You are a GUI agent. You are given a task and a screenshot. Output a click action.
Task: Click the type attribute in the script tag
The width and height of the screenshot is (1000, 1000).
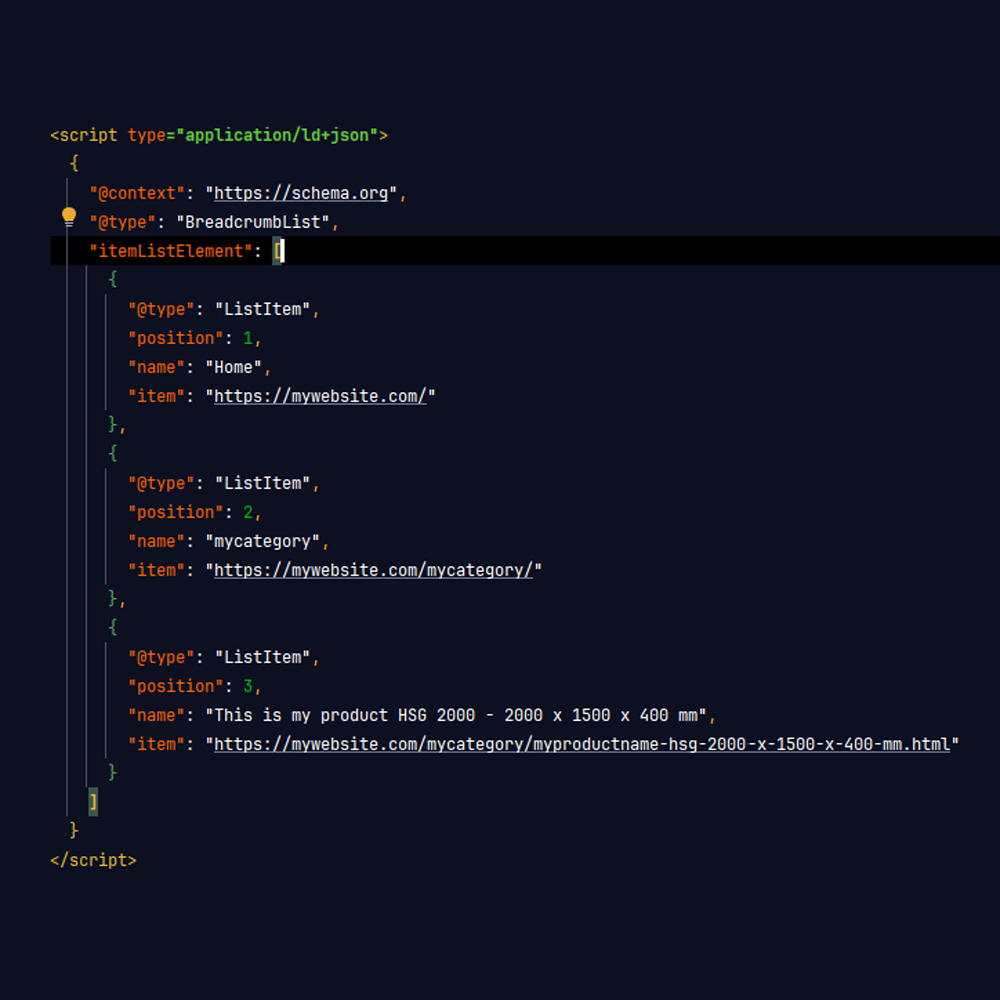pyautogui.click(x=147, y=135)
